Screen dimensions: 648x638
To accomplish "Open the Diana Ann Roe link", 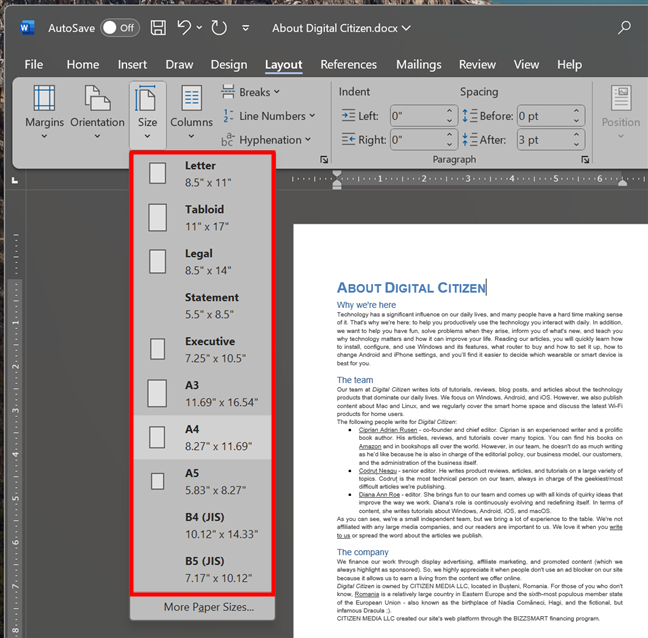I will [379, 495].
